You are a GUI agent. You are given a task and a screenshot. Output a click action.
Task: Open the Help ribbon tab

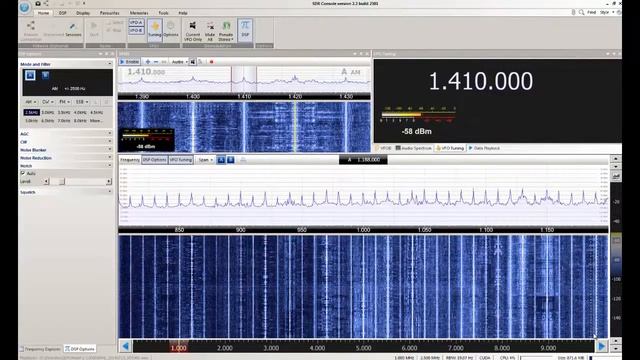click(x=183, y=13)
